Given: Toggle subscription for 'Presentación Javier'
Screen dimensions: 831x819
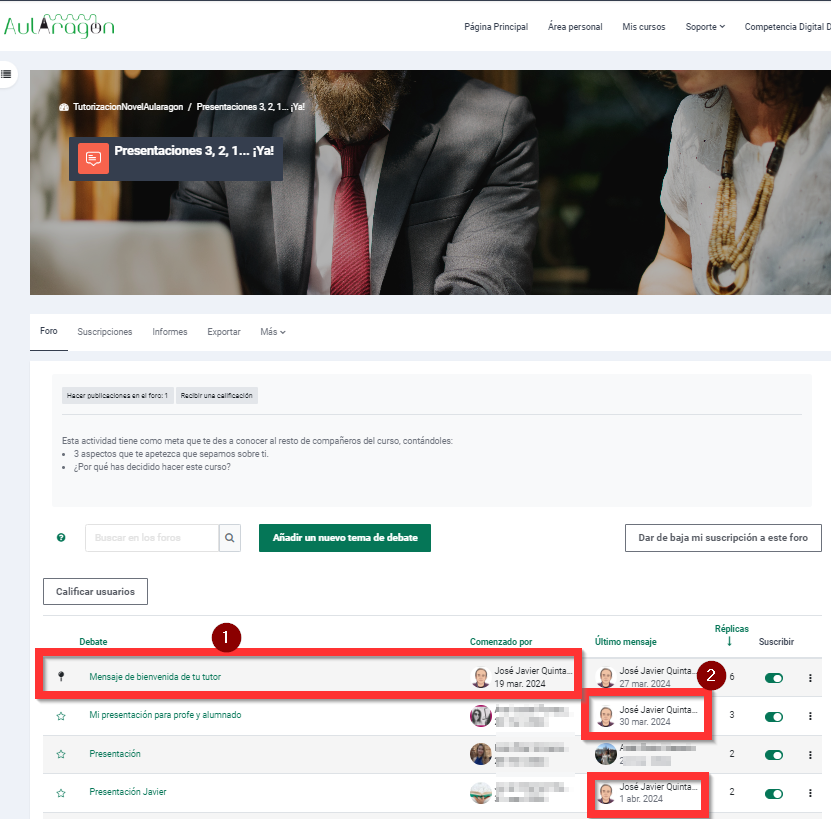Looking at the screenshot, I should click(774, 793).
